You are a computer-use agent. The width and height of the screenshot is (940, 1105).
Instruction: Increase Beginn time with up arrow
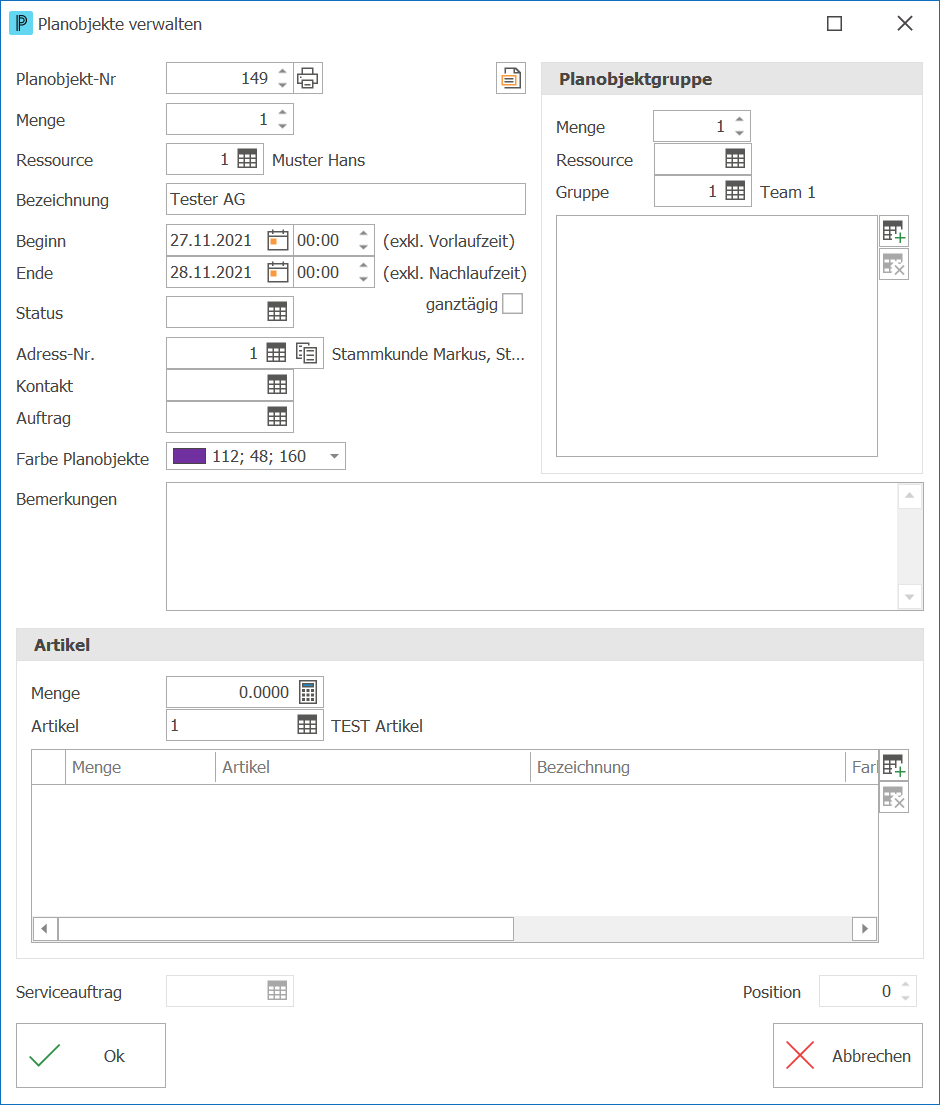363,234
